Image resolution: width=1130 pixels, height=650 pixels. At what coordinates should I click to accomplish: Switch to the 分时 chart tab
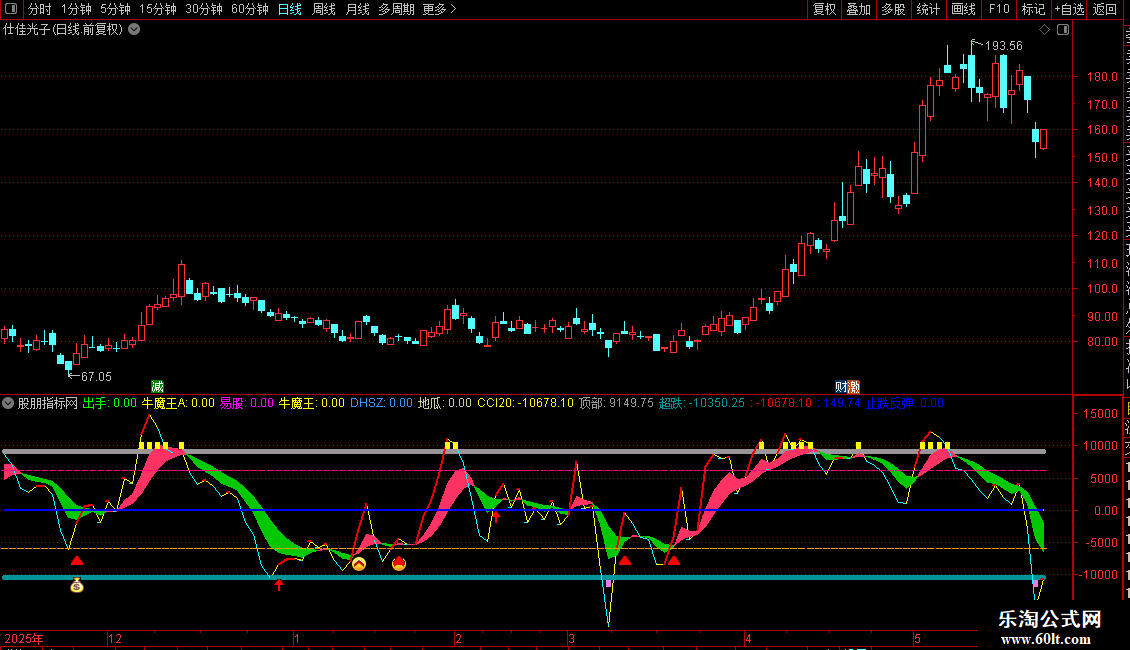click(40, 9)
